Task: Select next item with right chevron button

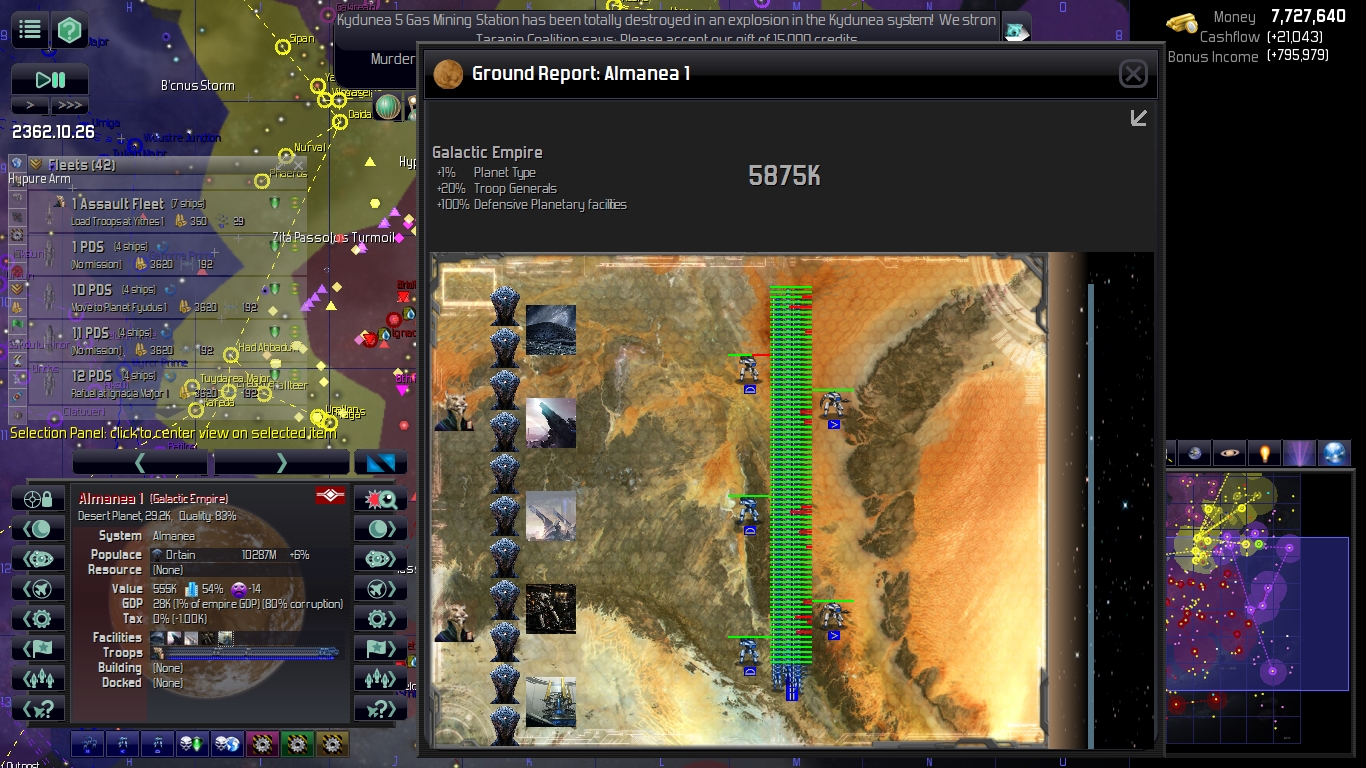Action: tap(281, 462)
